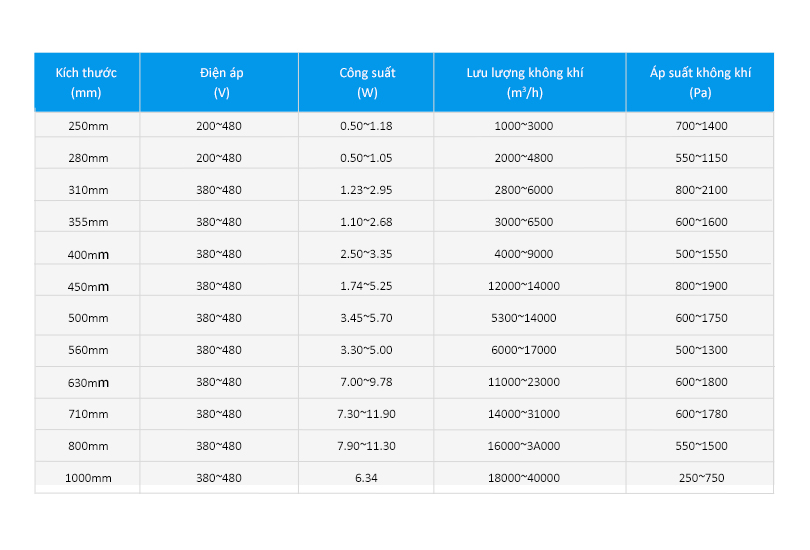Highlight the '250~750' pressure value
This screenshot has width=810, height=550.
click(x=702, y=478)
